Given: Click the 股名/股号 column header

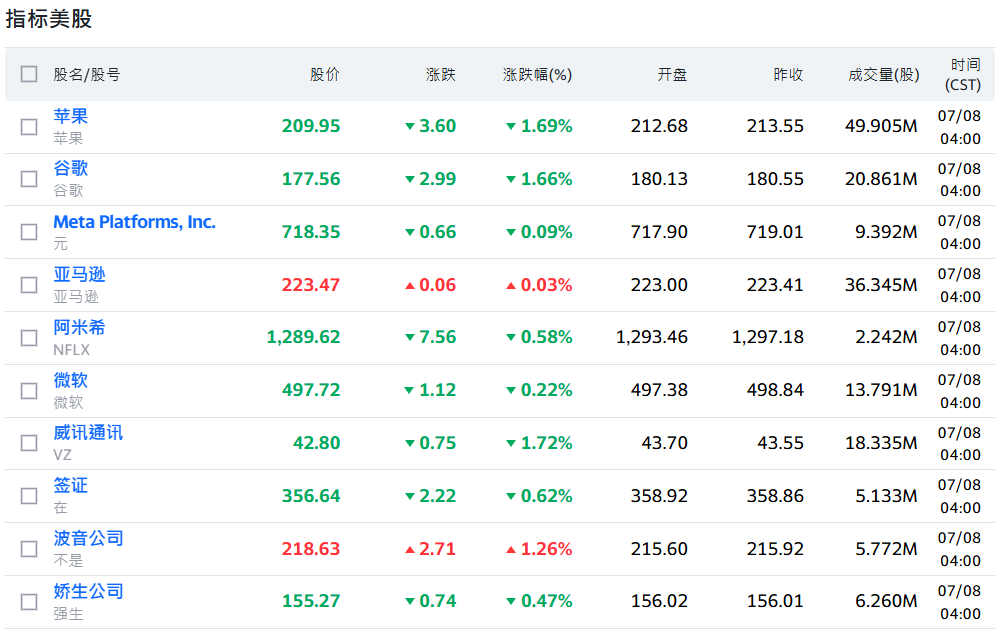Looking at the screenshot, I should (87, 75).
